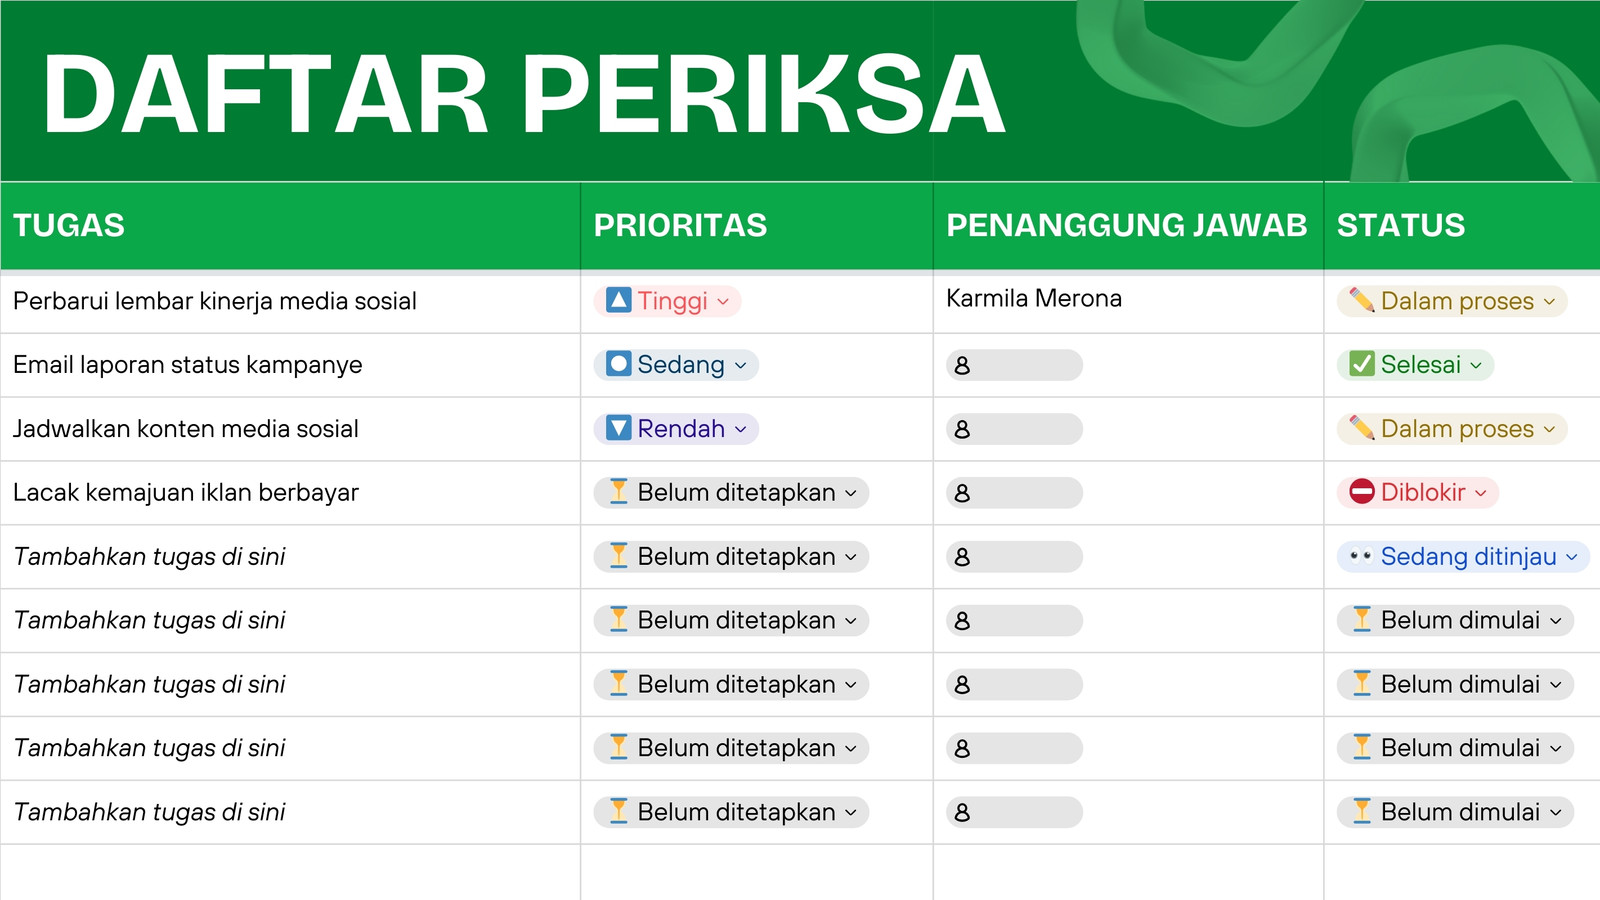Click pencil icon in first Dalam proses status

(1362, 300)
